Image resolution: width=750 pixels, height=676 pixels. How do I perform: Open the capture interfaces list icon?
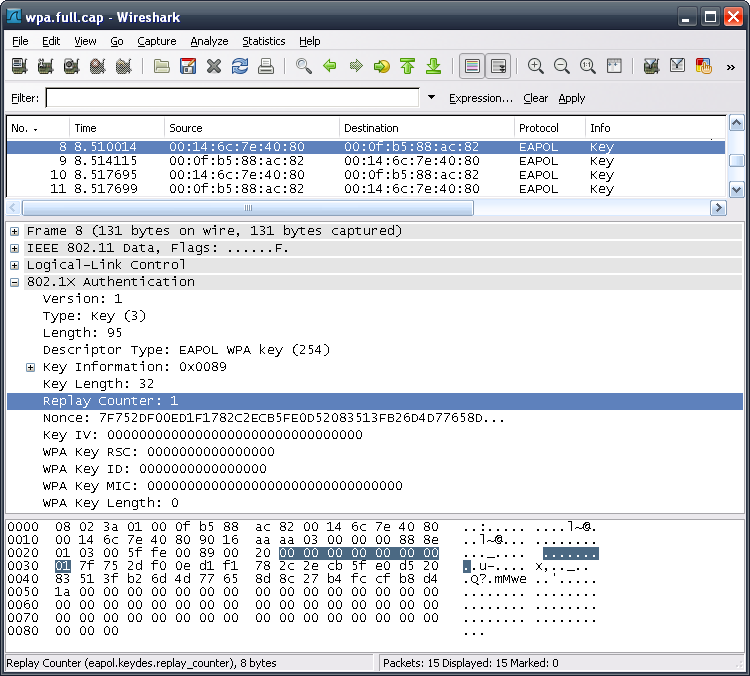[20, 66]
